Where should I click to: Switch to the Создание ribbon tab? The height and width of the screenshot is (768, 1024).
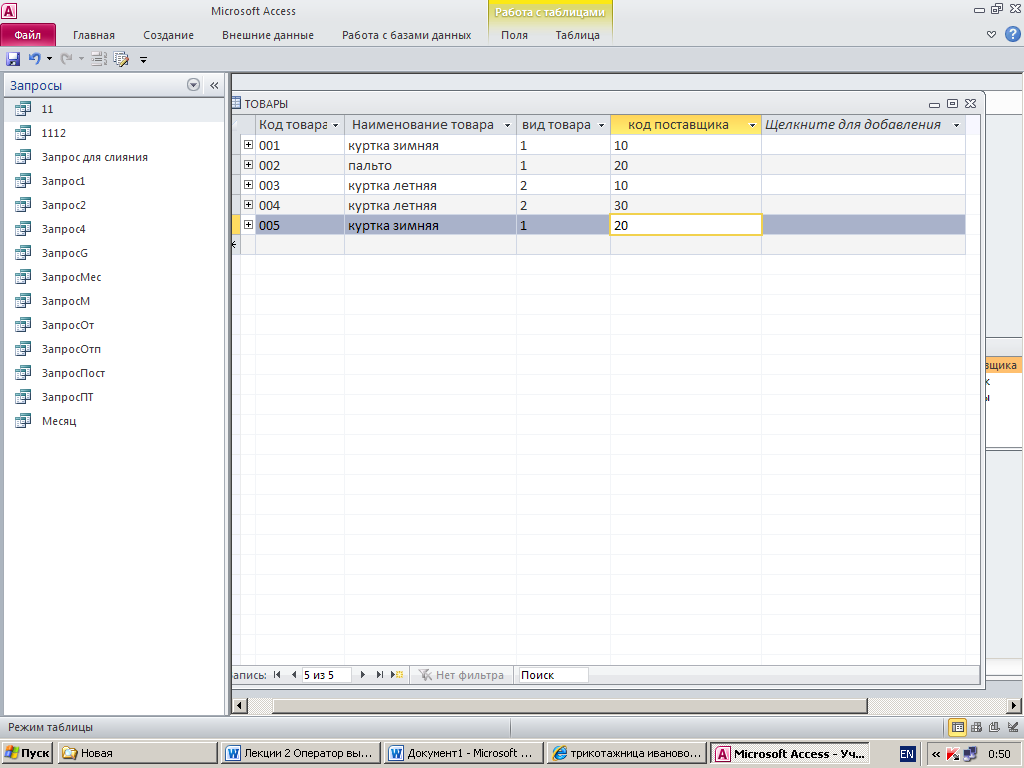click(168, 35)
